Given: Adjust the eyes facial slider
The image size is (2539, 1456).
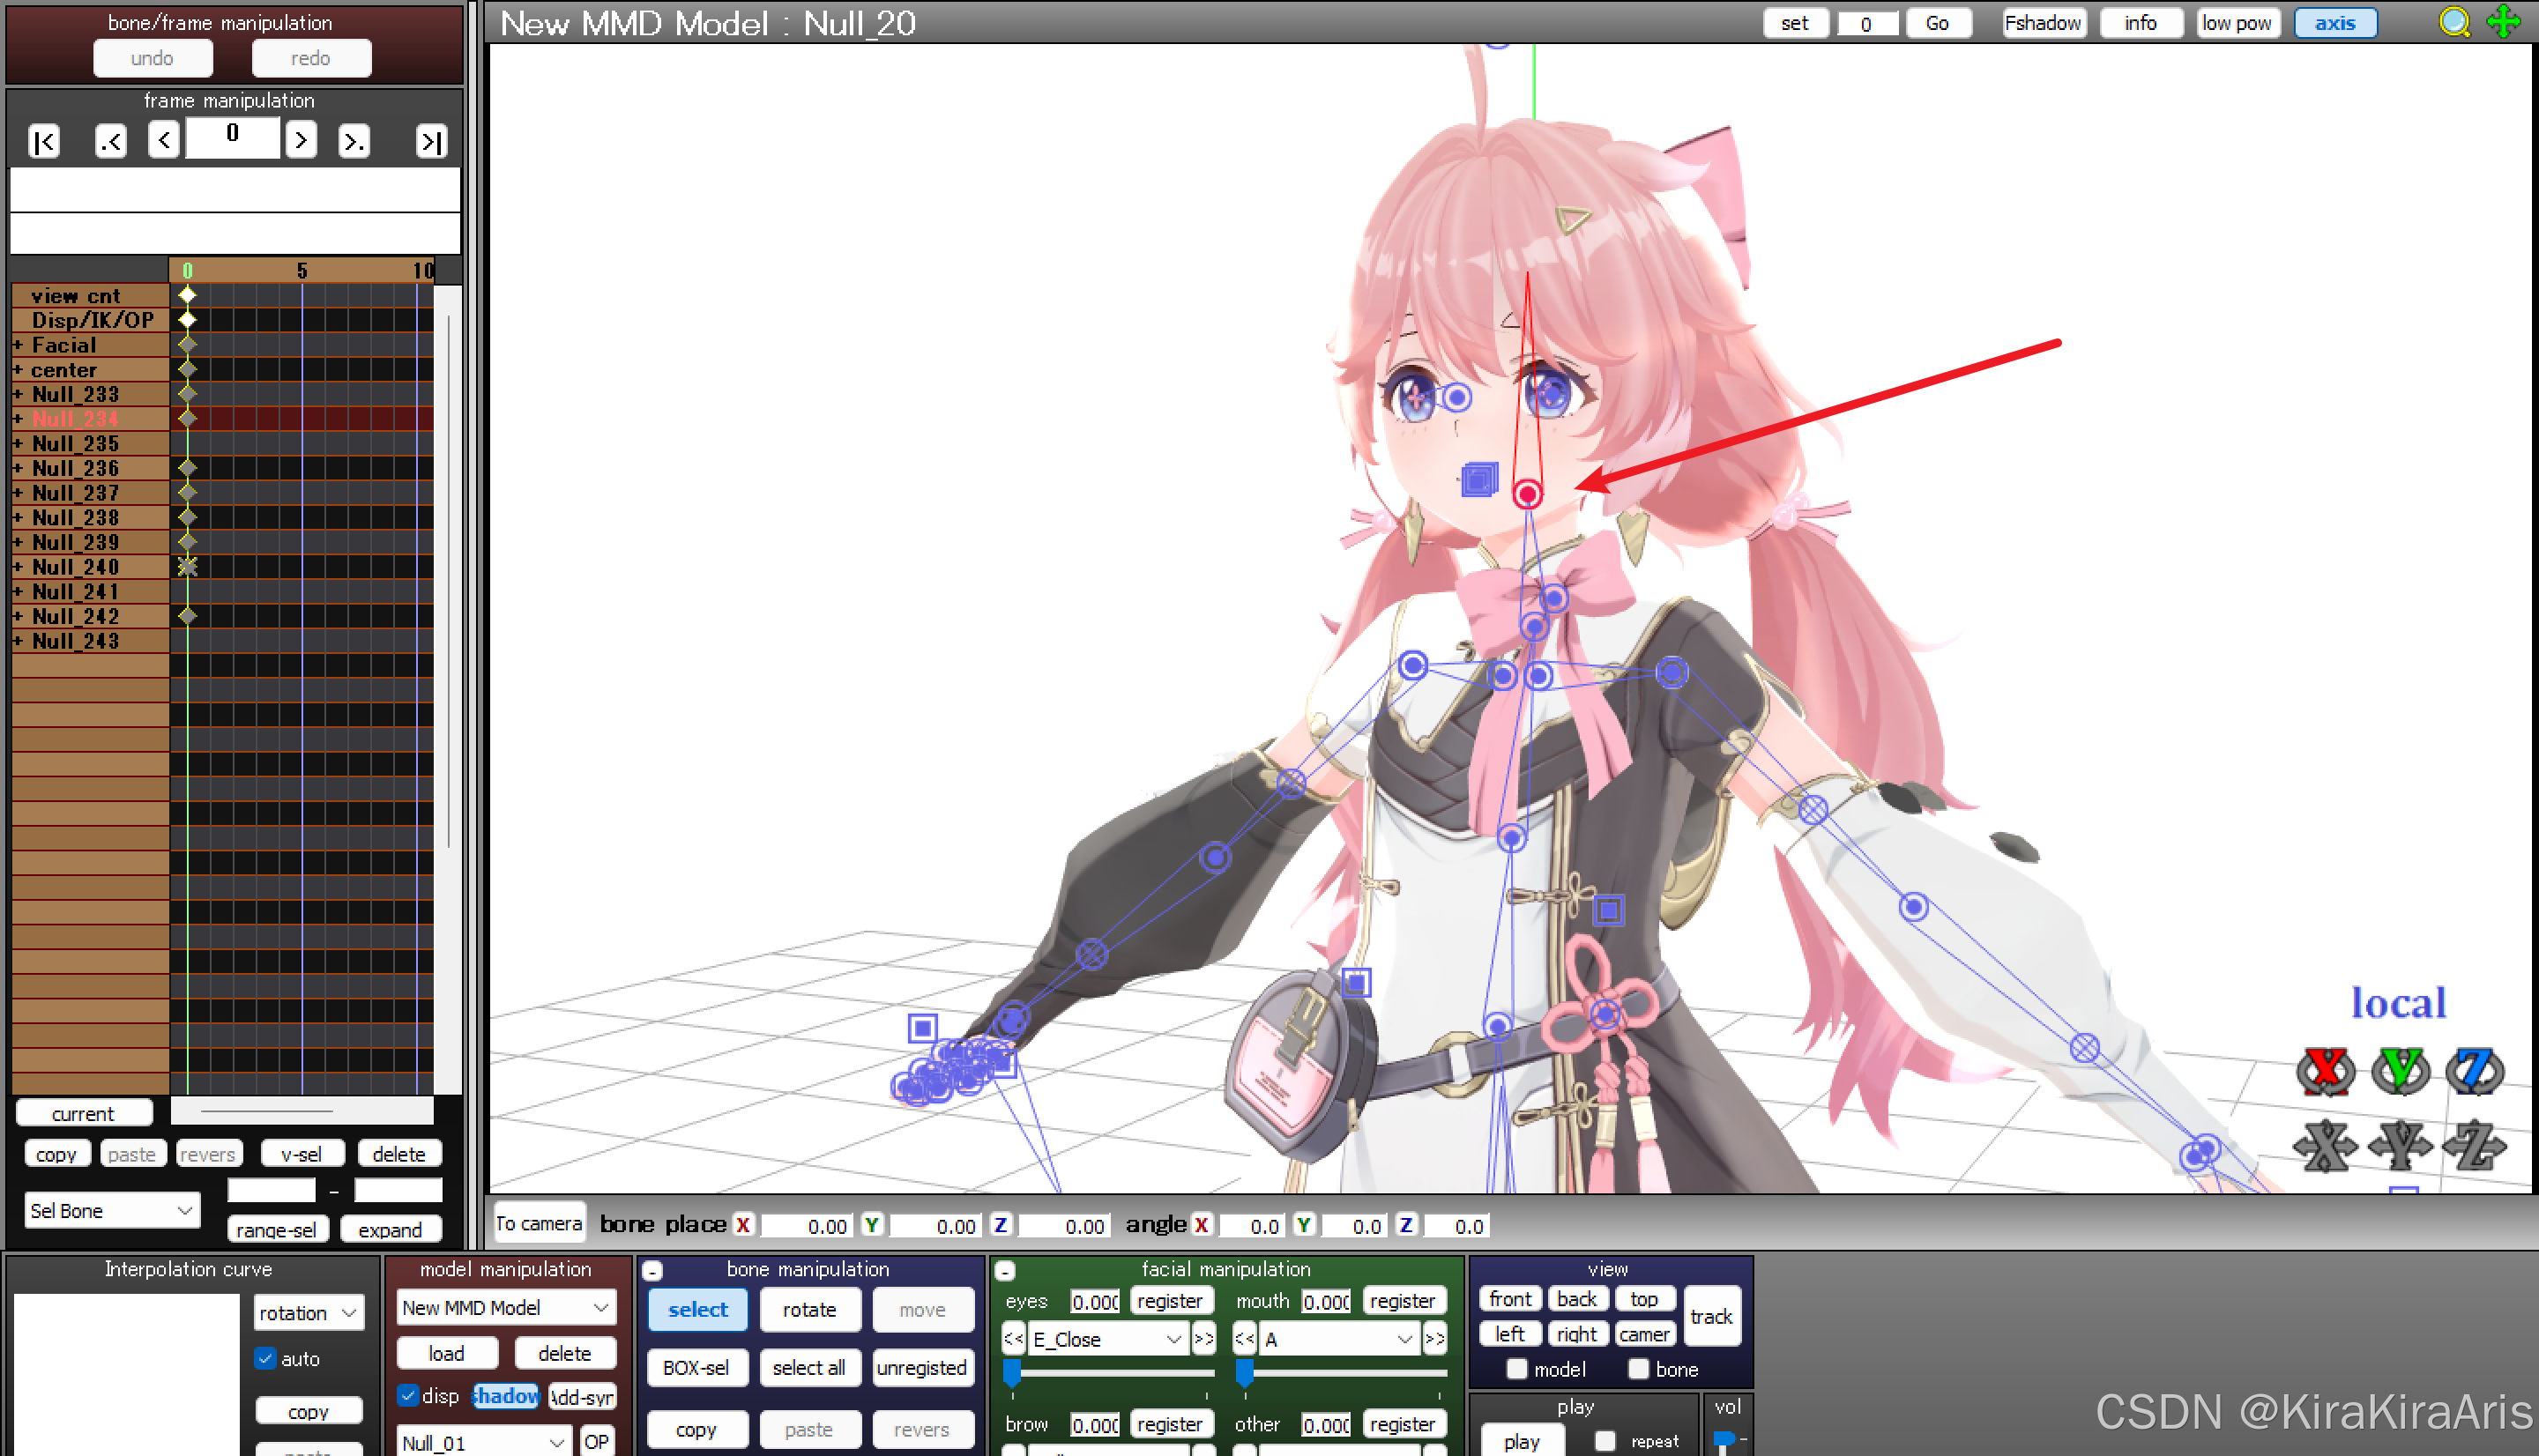Looking at the screenshot, I should [1012, 1371].
